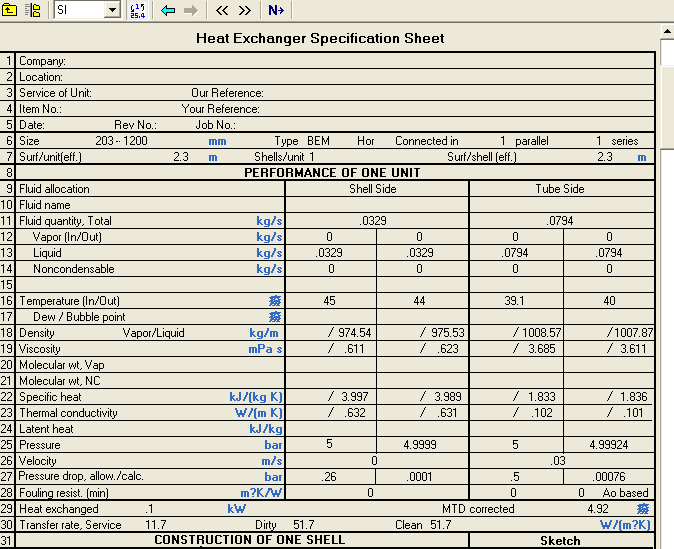Click the Our Reference: label
The width and height of the screenshot is (674, 549).
point(227,93)
